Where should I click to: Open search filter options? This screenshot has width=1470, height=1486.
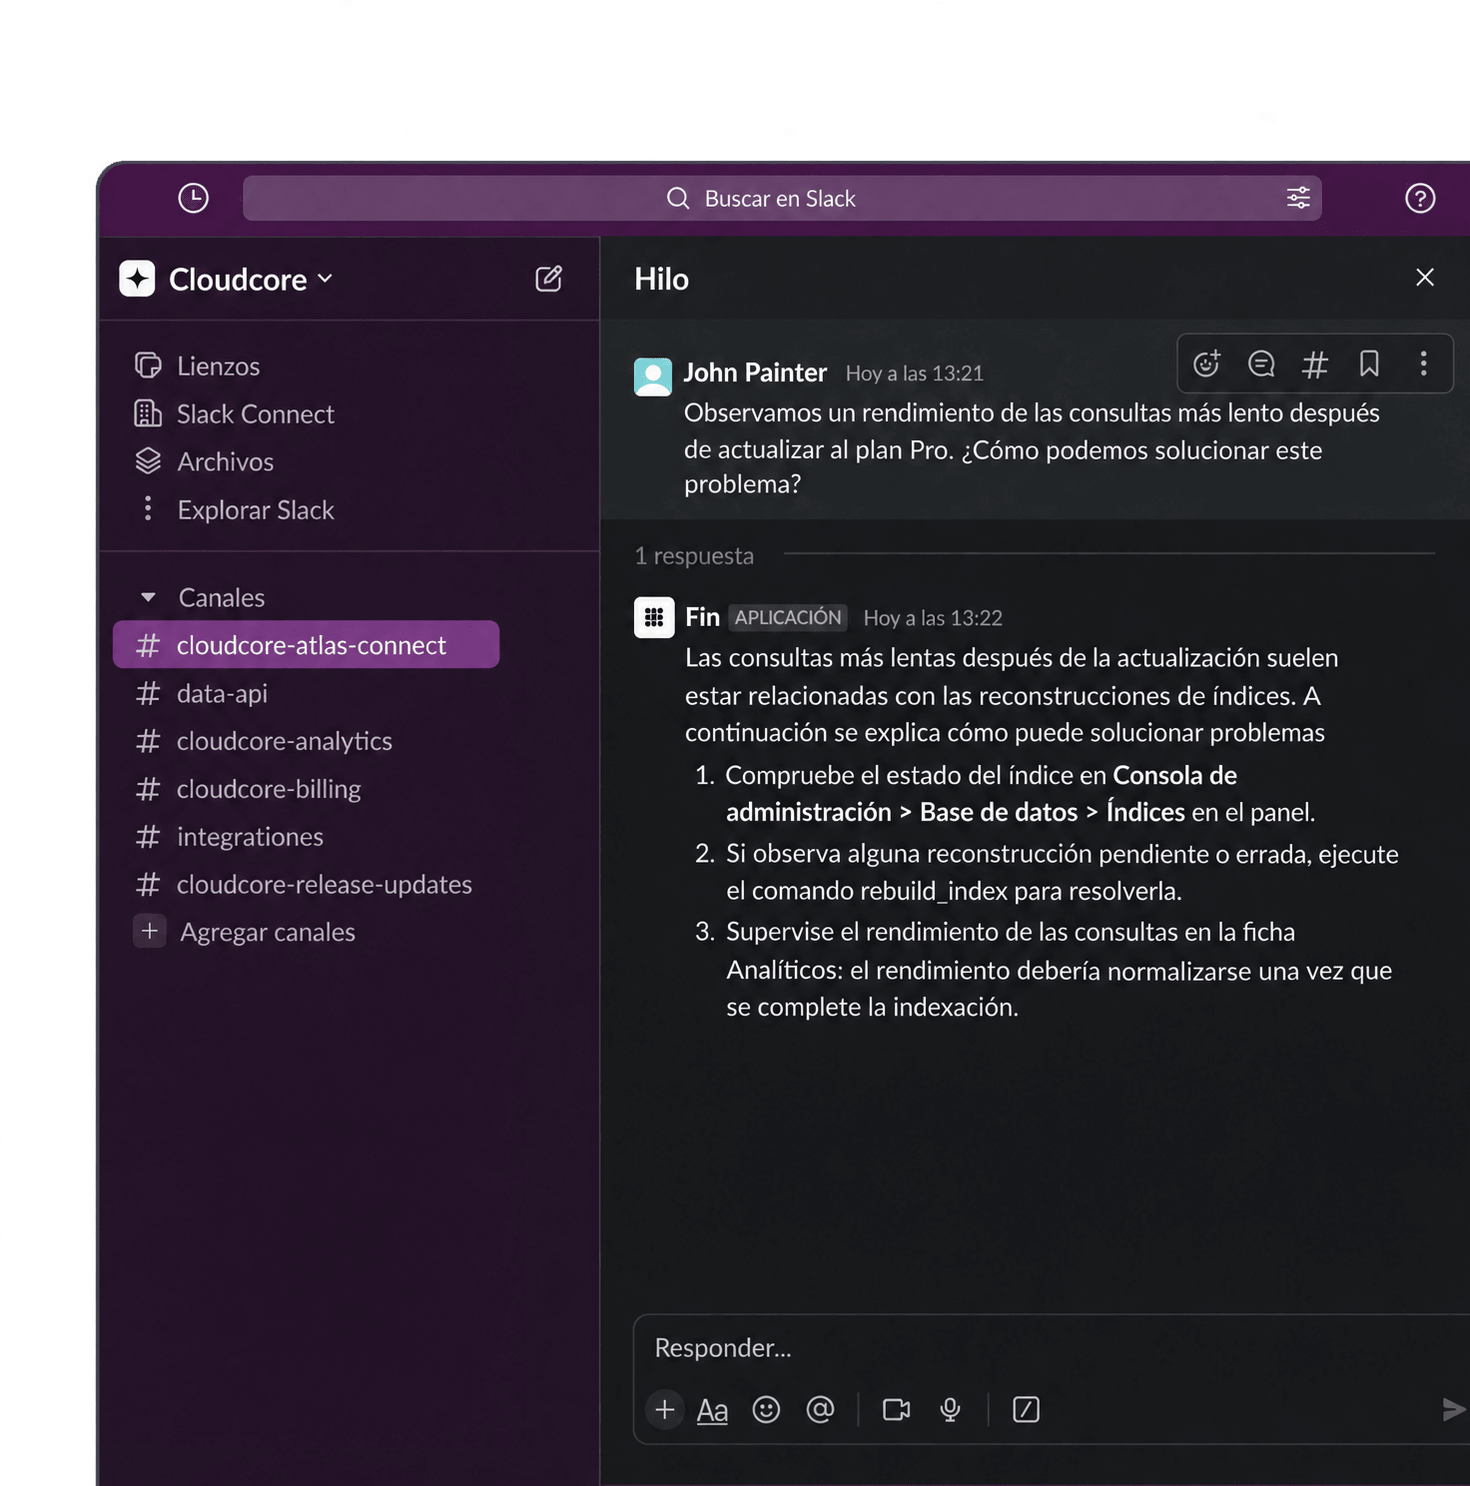tap(1298, 198)
